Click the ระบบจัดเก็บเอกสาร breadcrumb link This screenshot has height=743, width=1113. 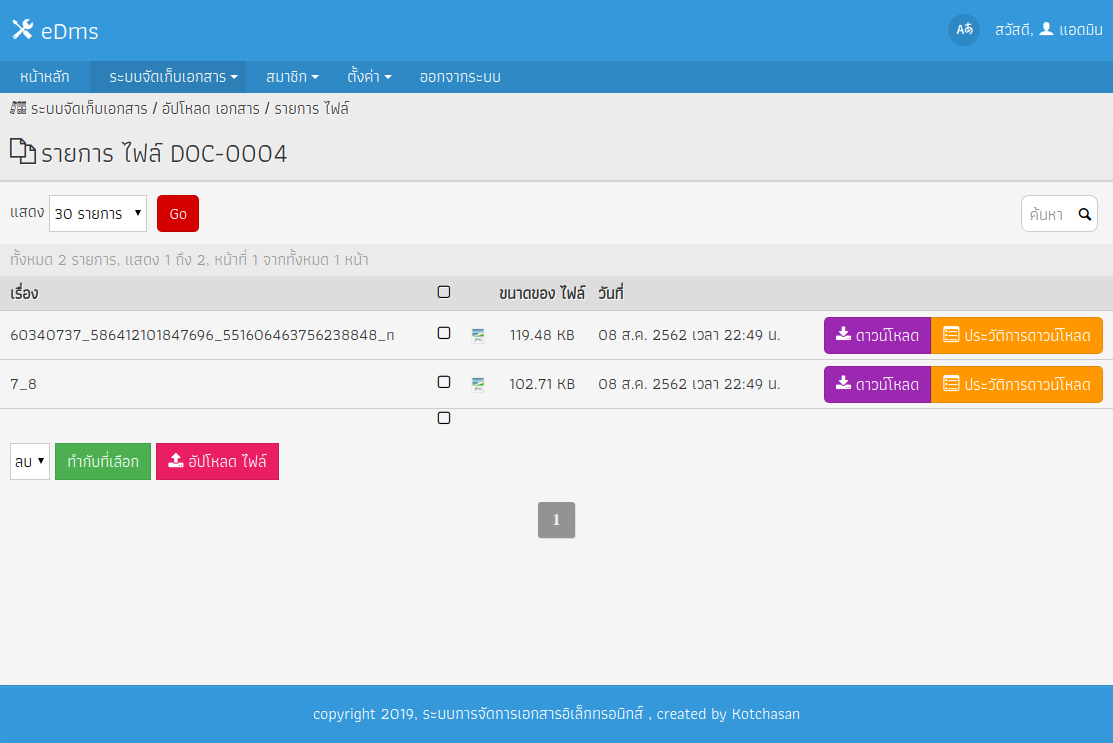click(89, 109)
